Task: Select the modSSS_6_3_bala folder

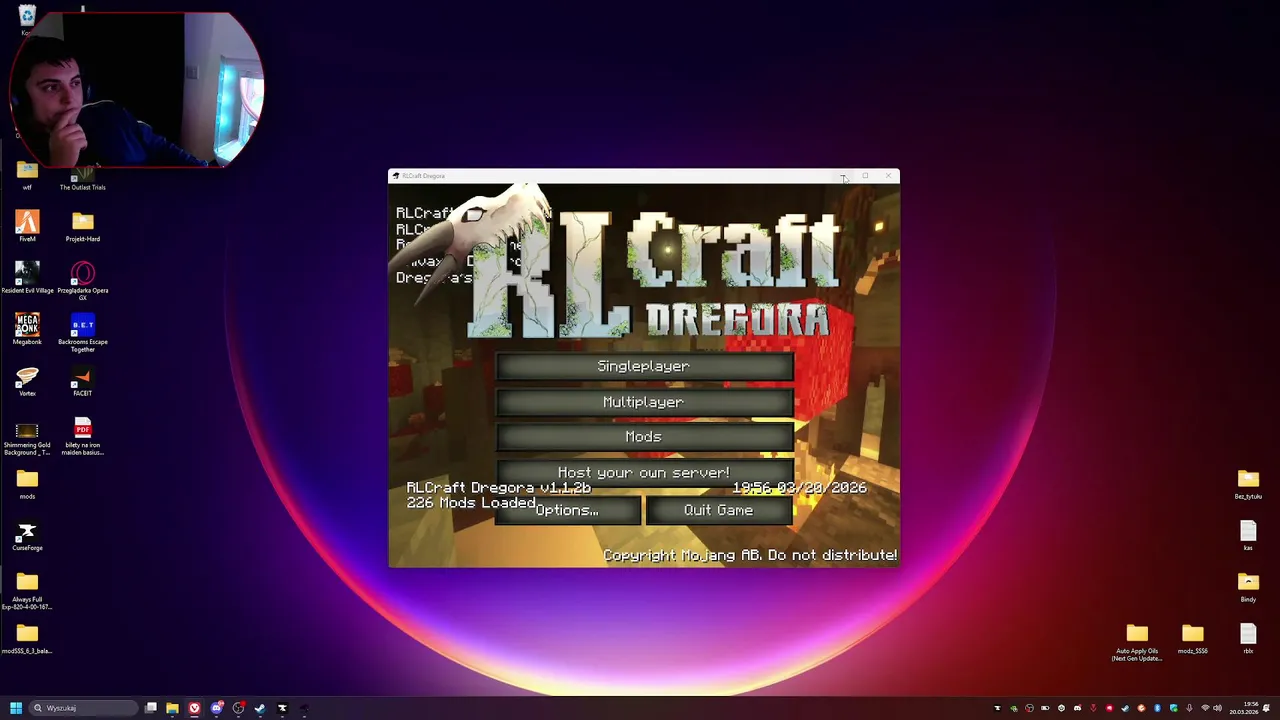Action: 27,638
